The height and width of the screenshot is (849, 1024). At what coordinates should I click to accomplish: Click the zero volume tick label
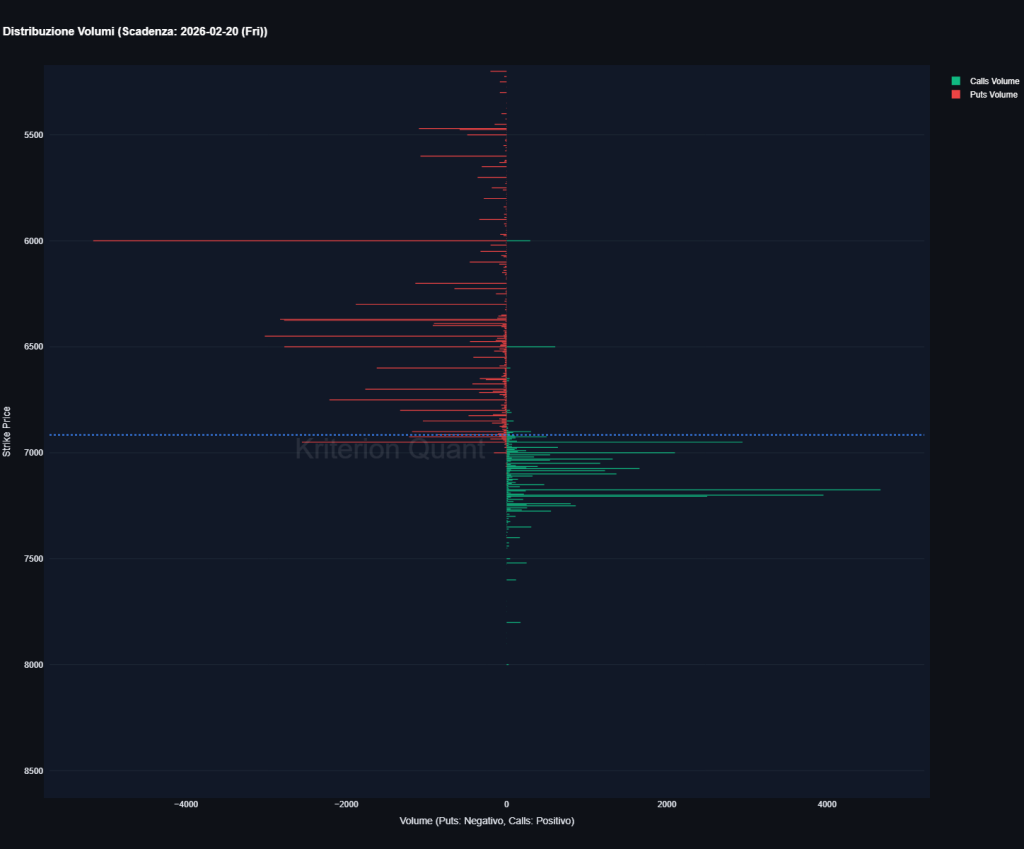click(x=507, y=803)
